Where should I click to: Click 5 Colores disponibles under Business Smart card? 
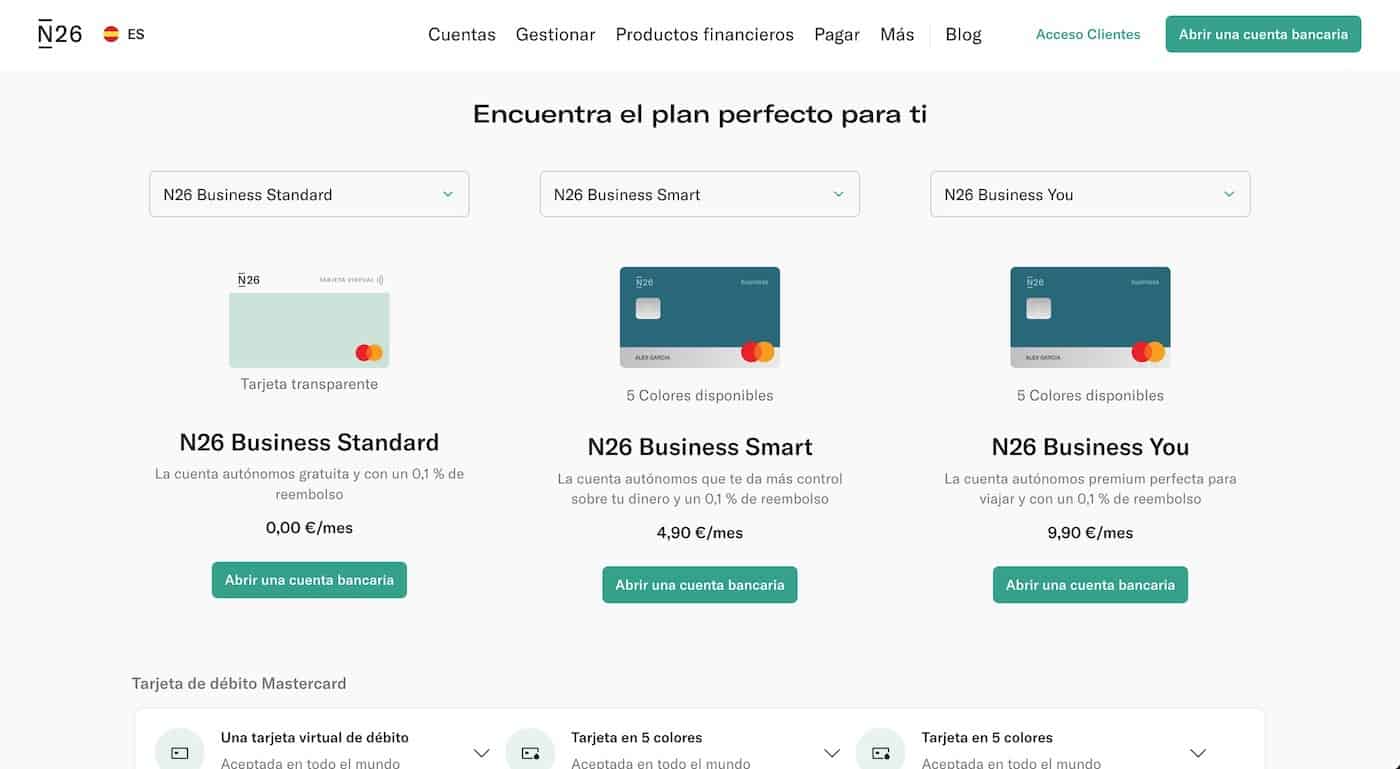pyautogui.click(x=700, y=395)
